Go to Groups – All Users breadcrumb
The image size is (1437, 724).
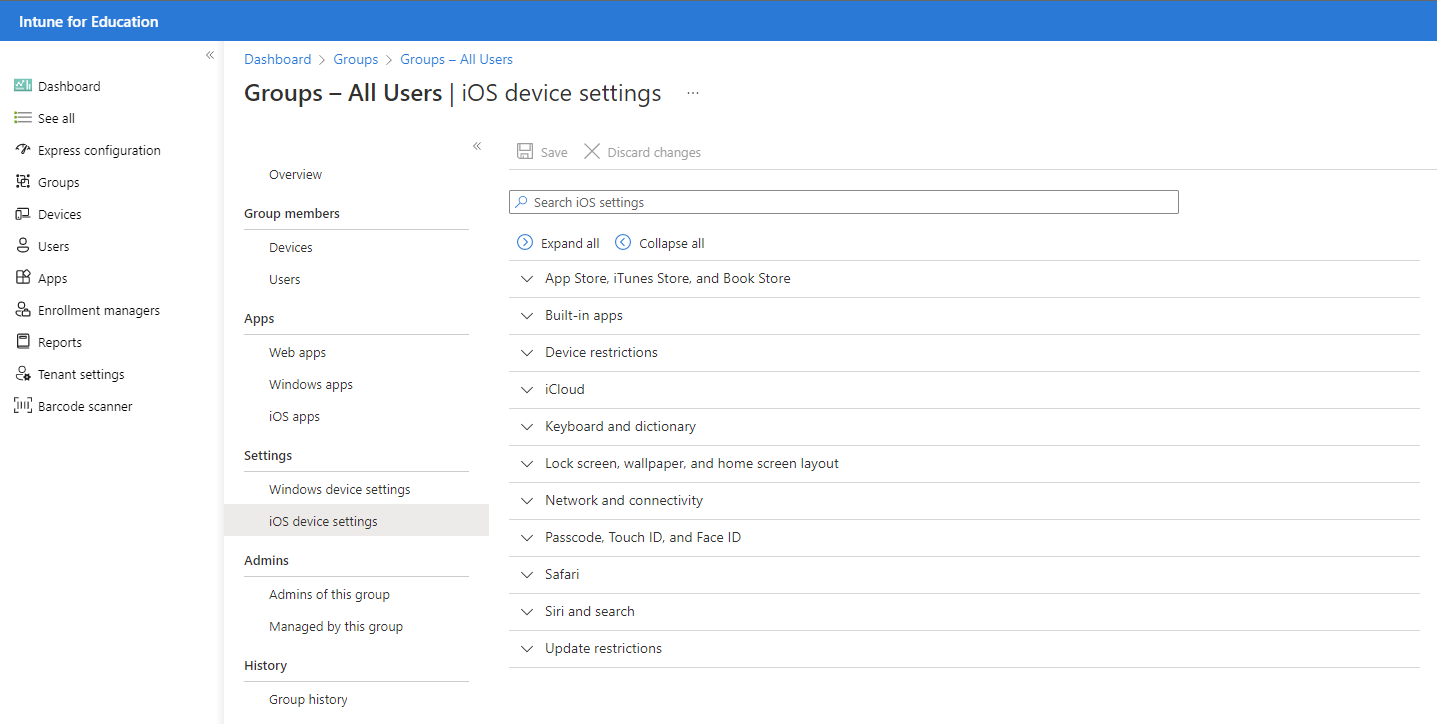[x=456, y=59]
